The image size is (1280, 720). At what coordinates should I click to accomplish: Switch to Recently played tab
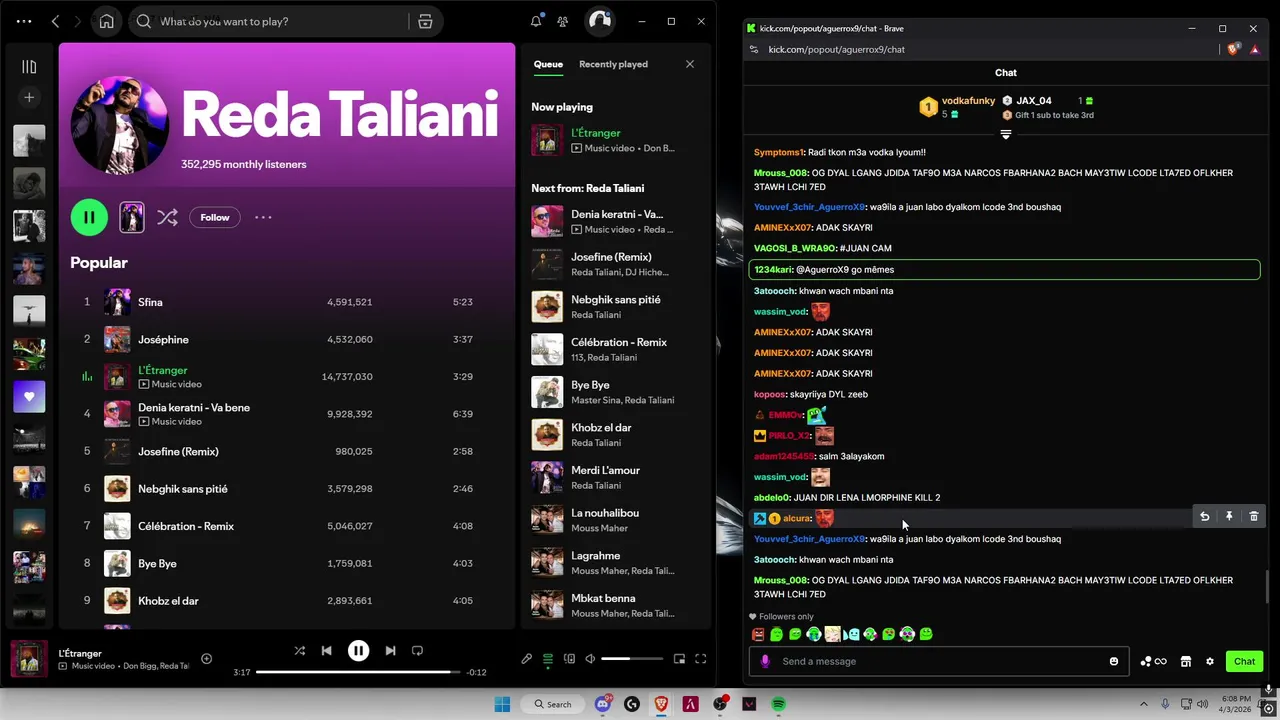point(613,64)
